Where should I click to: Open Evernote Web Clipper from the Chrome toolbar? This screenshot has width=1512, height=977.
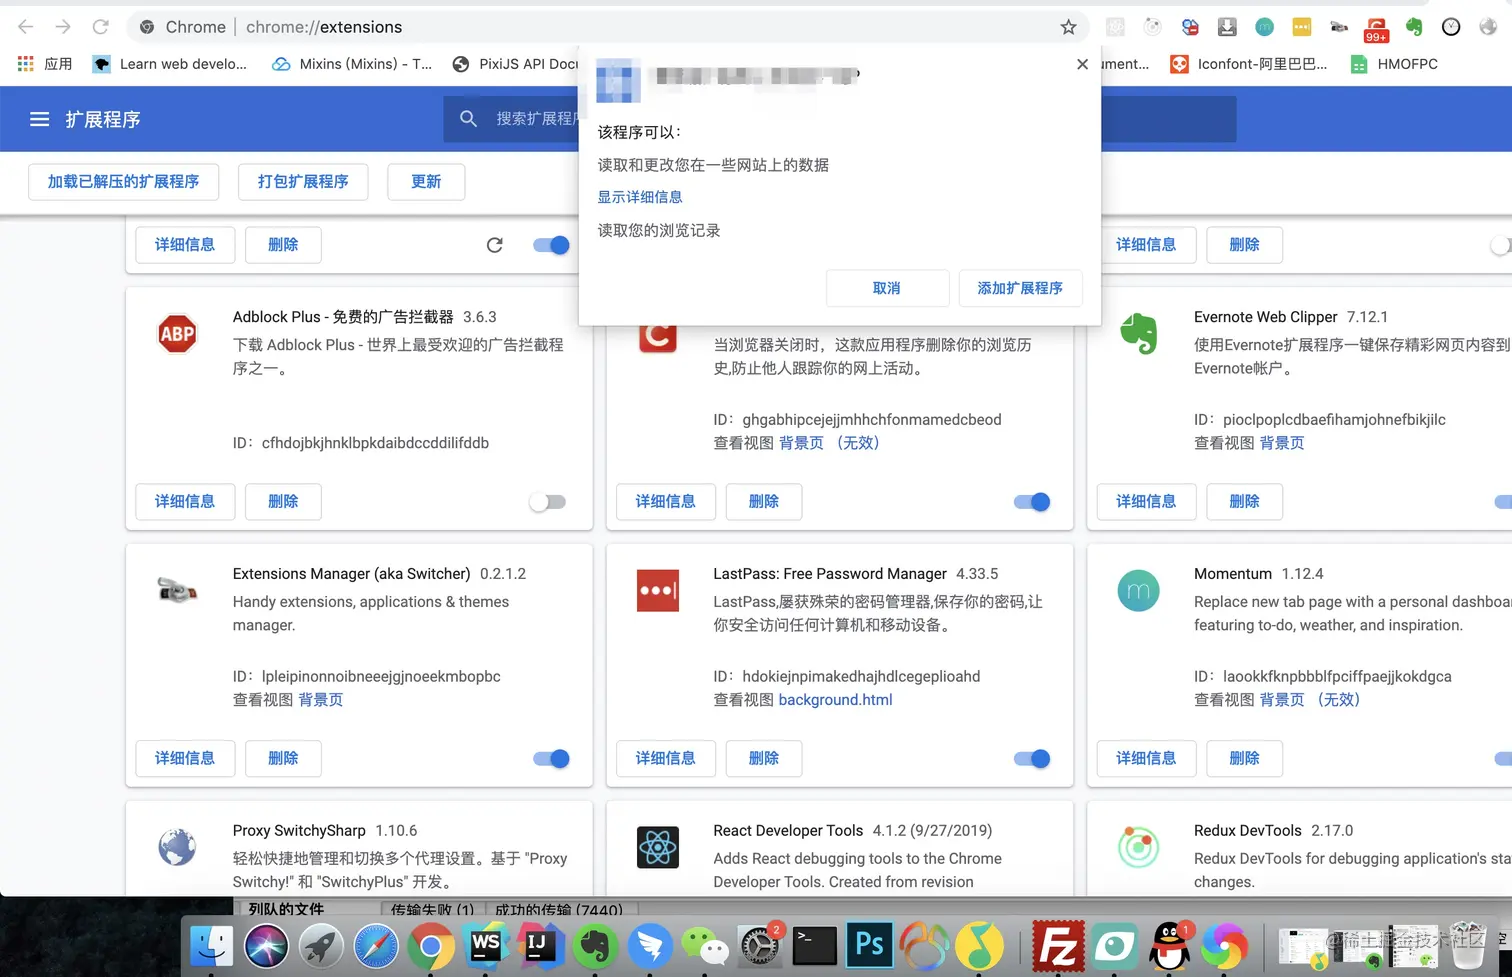click(1414, 27)
